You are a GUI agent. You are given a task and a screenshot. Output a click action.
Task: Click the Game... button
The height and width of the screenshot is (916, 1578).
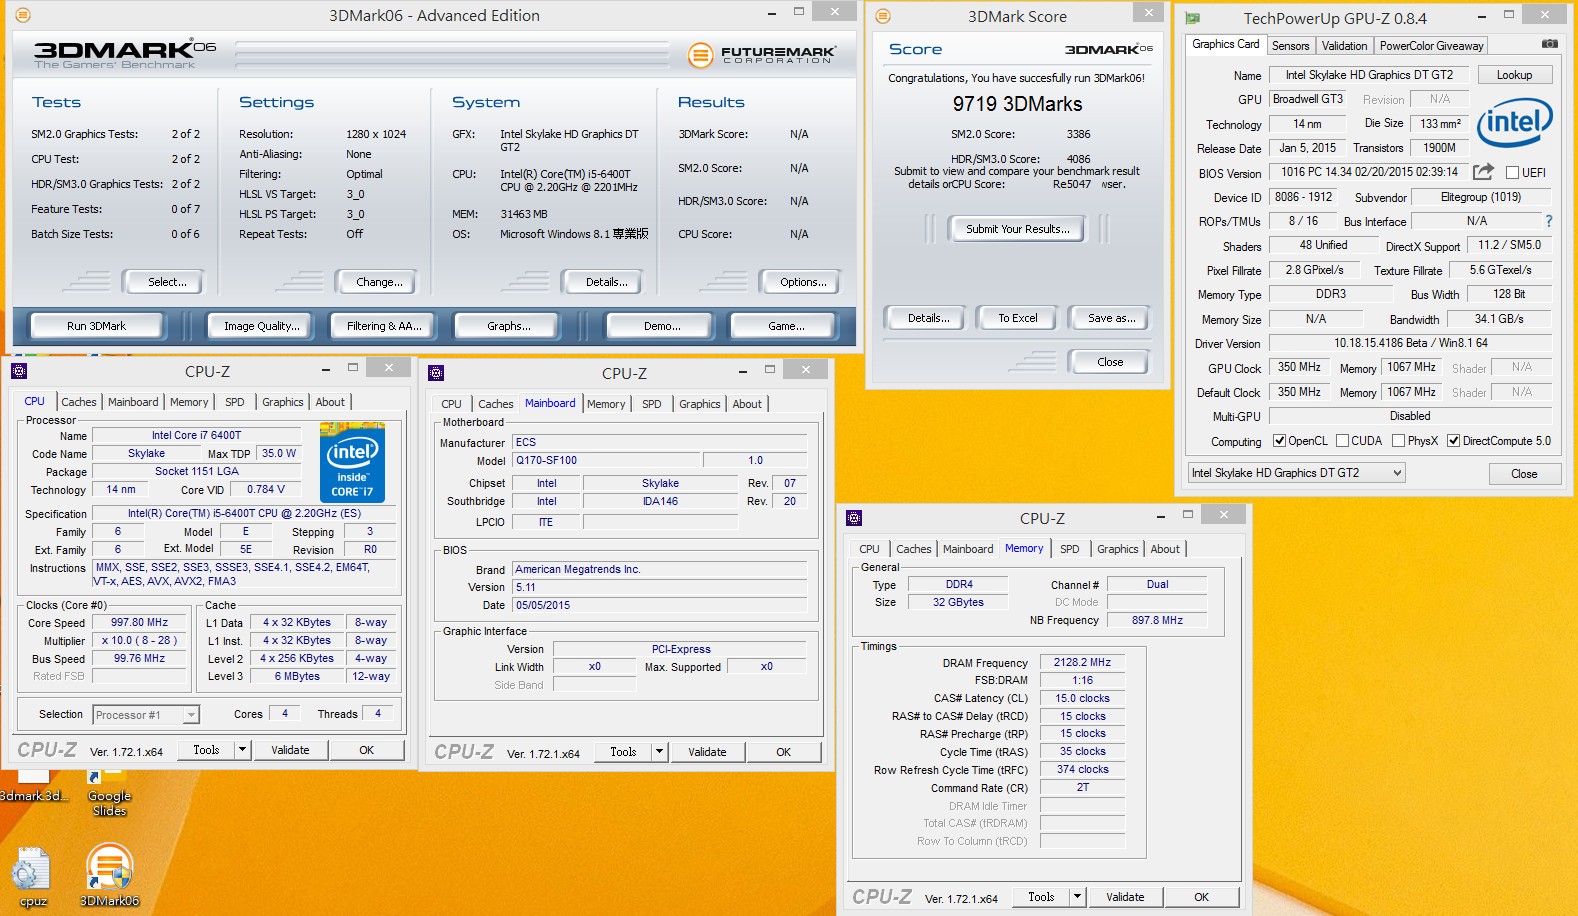(x=786, y=326)
